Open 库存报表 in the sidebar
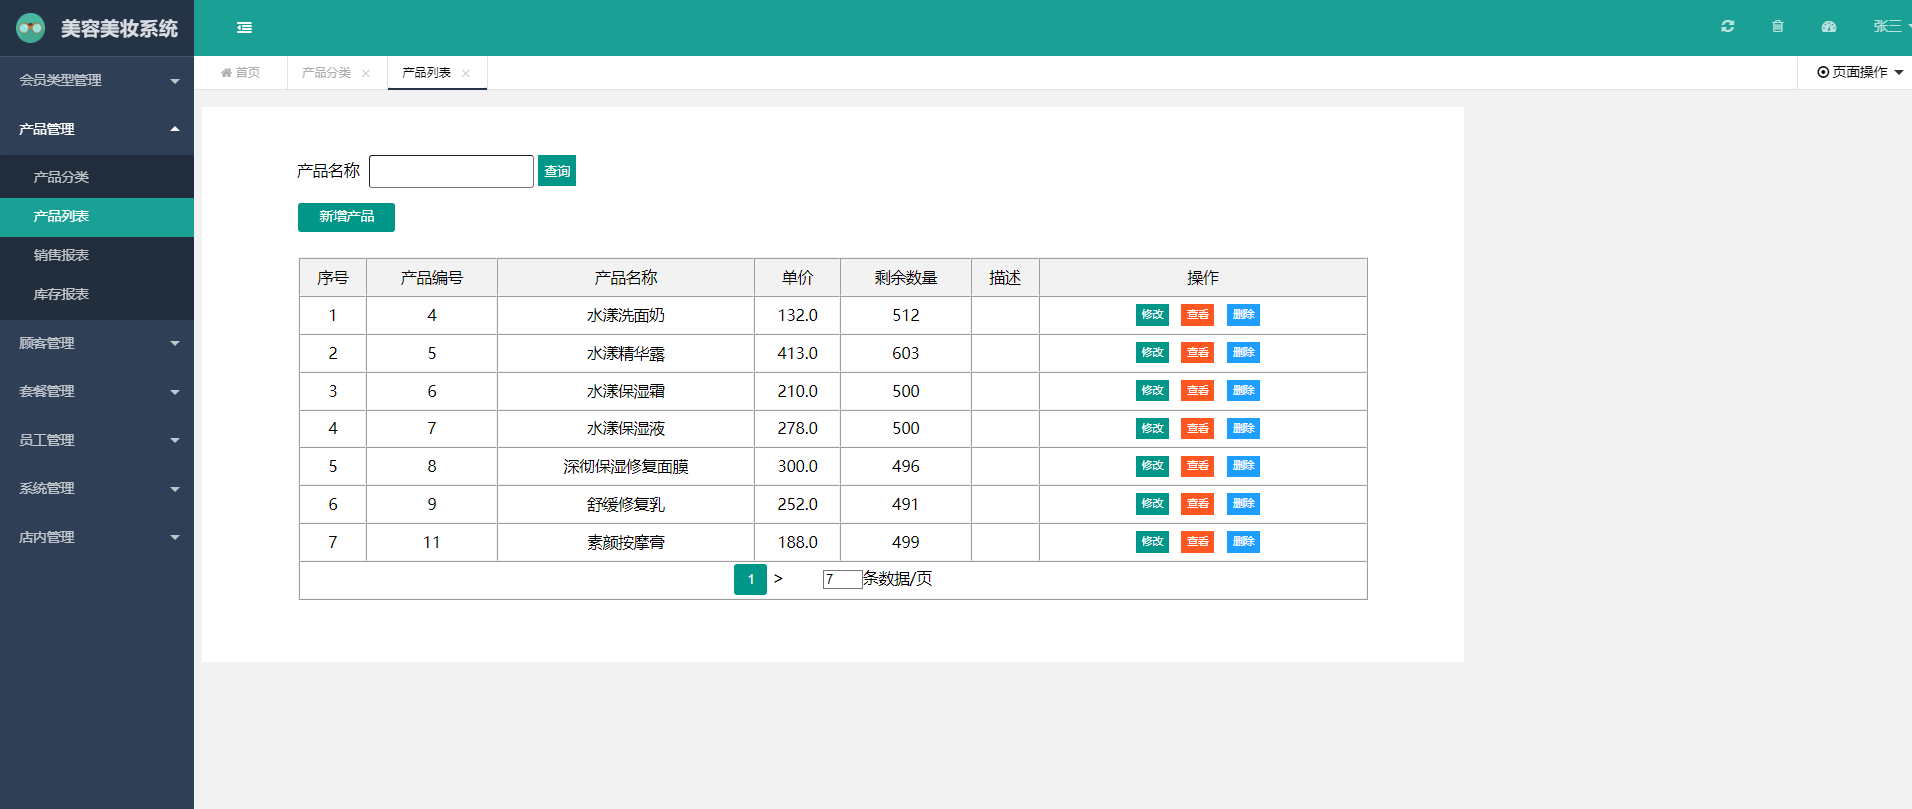The width and height of the screenshot is (1912, 809). click(x=61, y=294)
